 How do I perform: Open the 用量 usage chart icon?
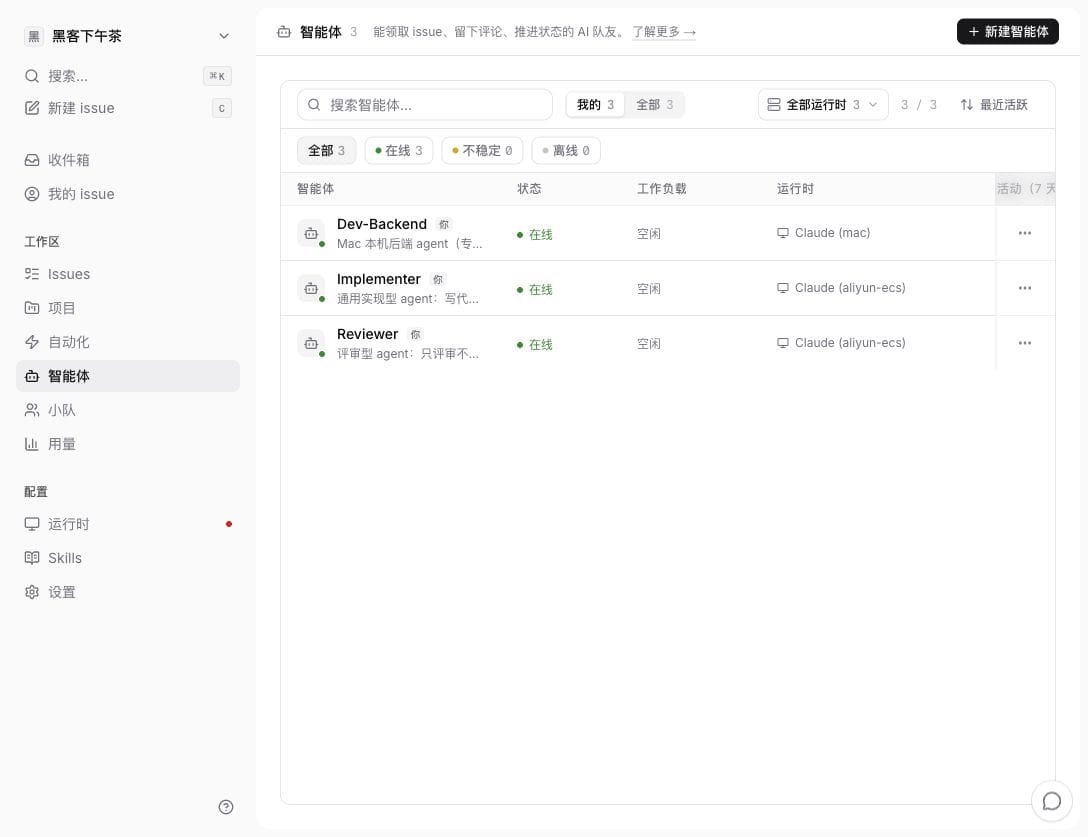[x=32, y=444]
